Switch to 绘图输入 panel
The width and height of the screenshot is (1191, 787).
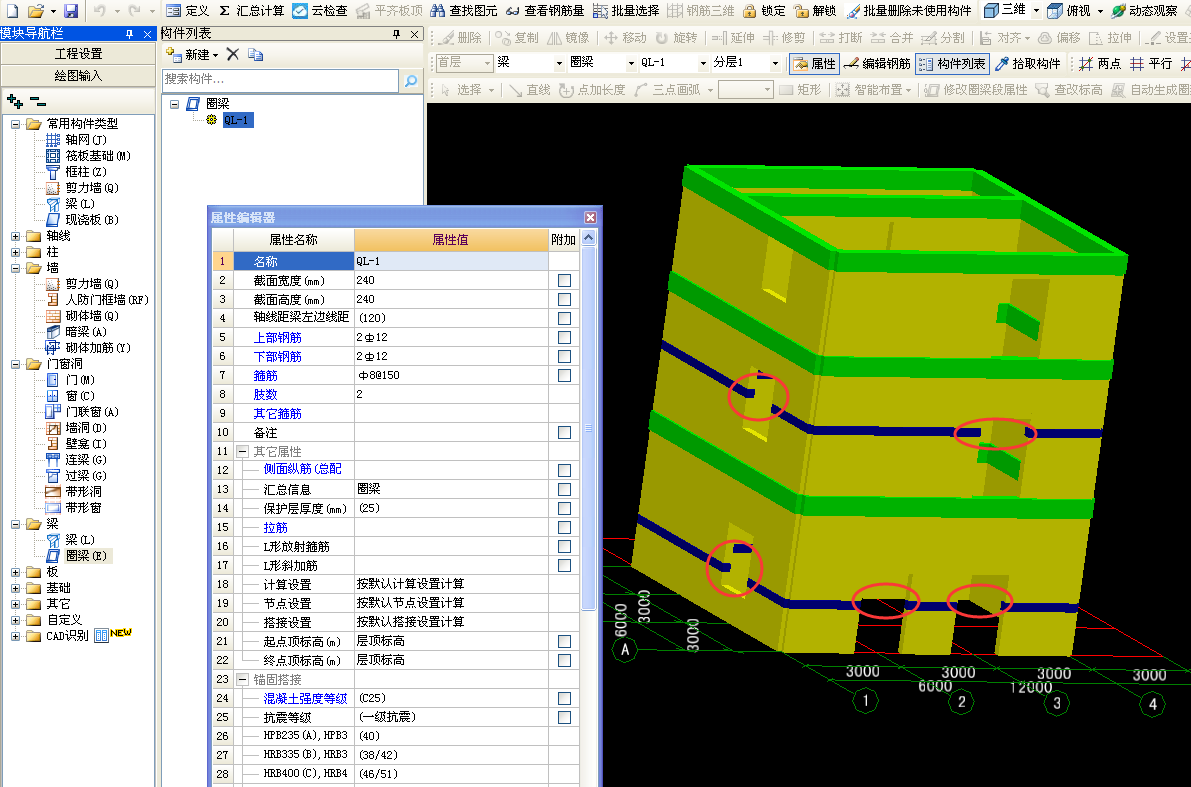coord(77,76)
